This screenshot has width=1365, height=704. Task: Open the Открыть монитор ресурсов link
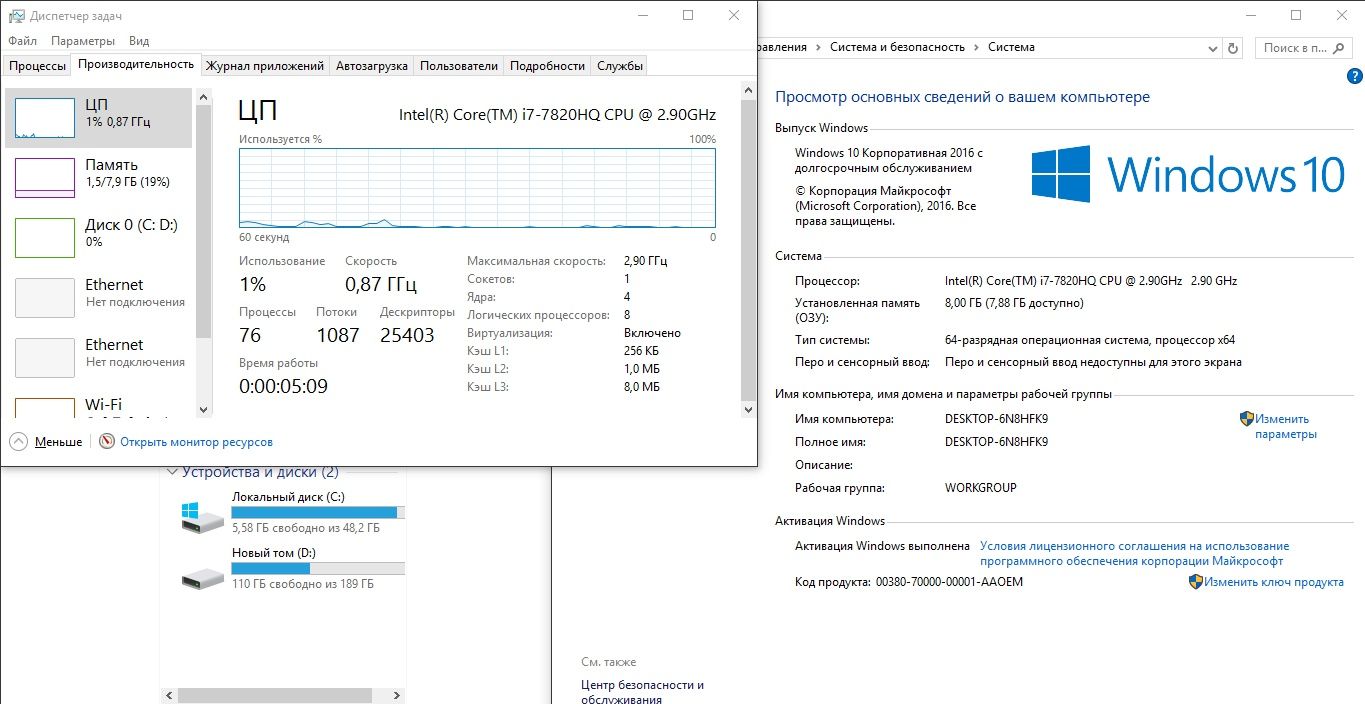click(196, 442)
